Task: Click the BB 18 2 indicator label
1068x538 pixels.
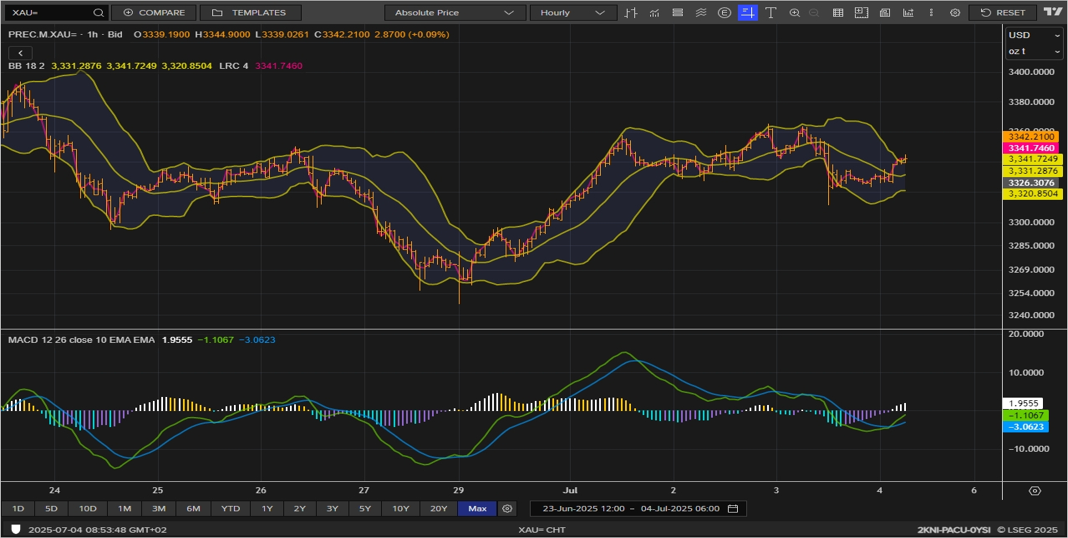Action: click(x=27, y=66)
